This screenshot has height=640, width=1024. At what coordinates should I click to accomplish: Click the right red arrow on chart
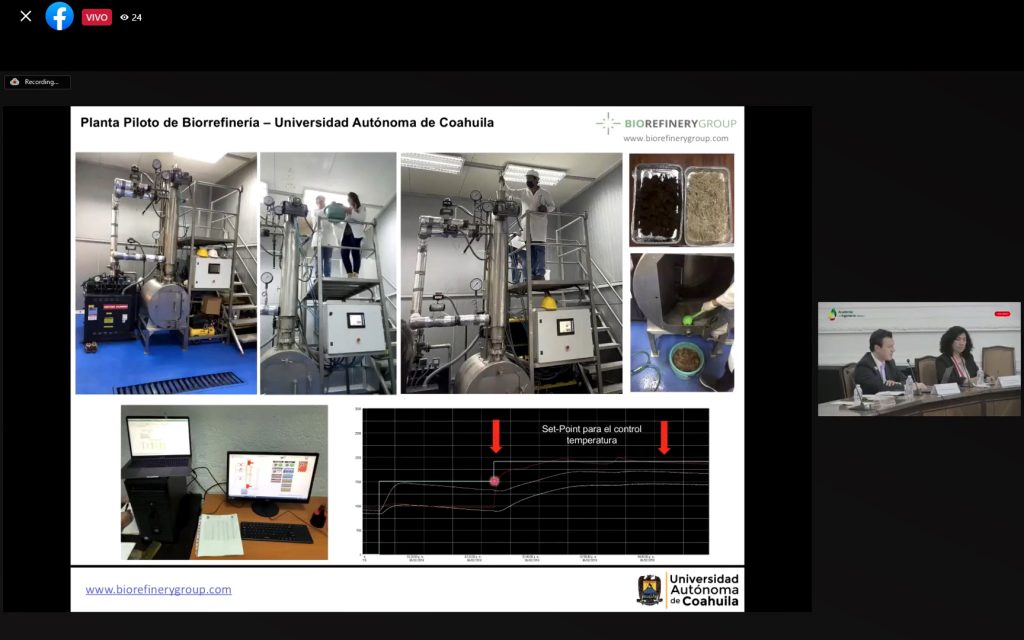pyautogui.click(x=664, y=436)
